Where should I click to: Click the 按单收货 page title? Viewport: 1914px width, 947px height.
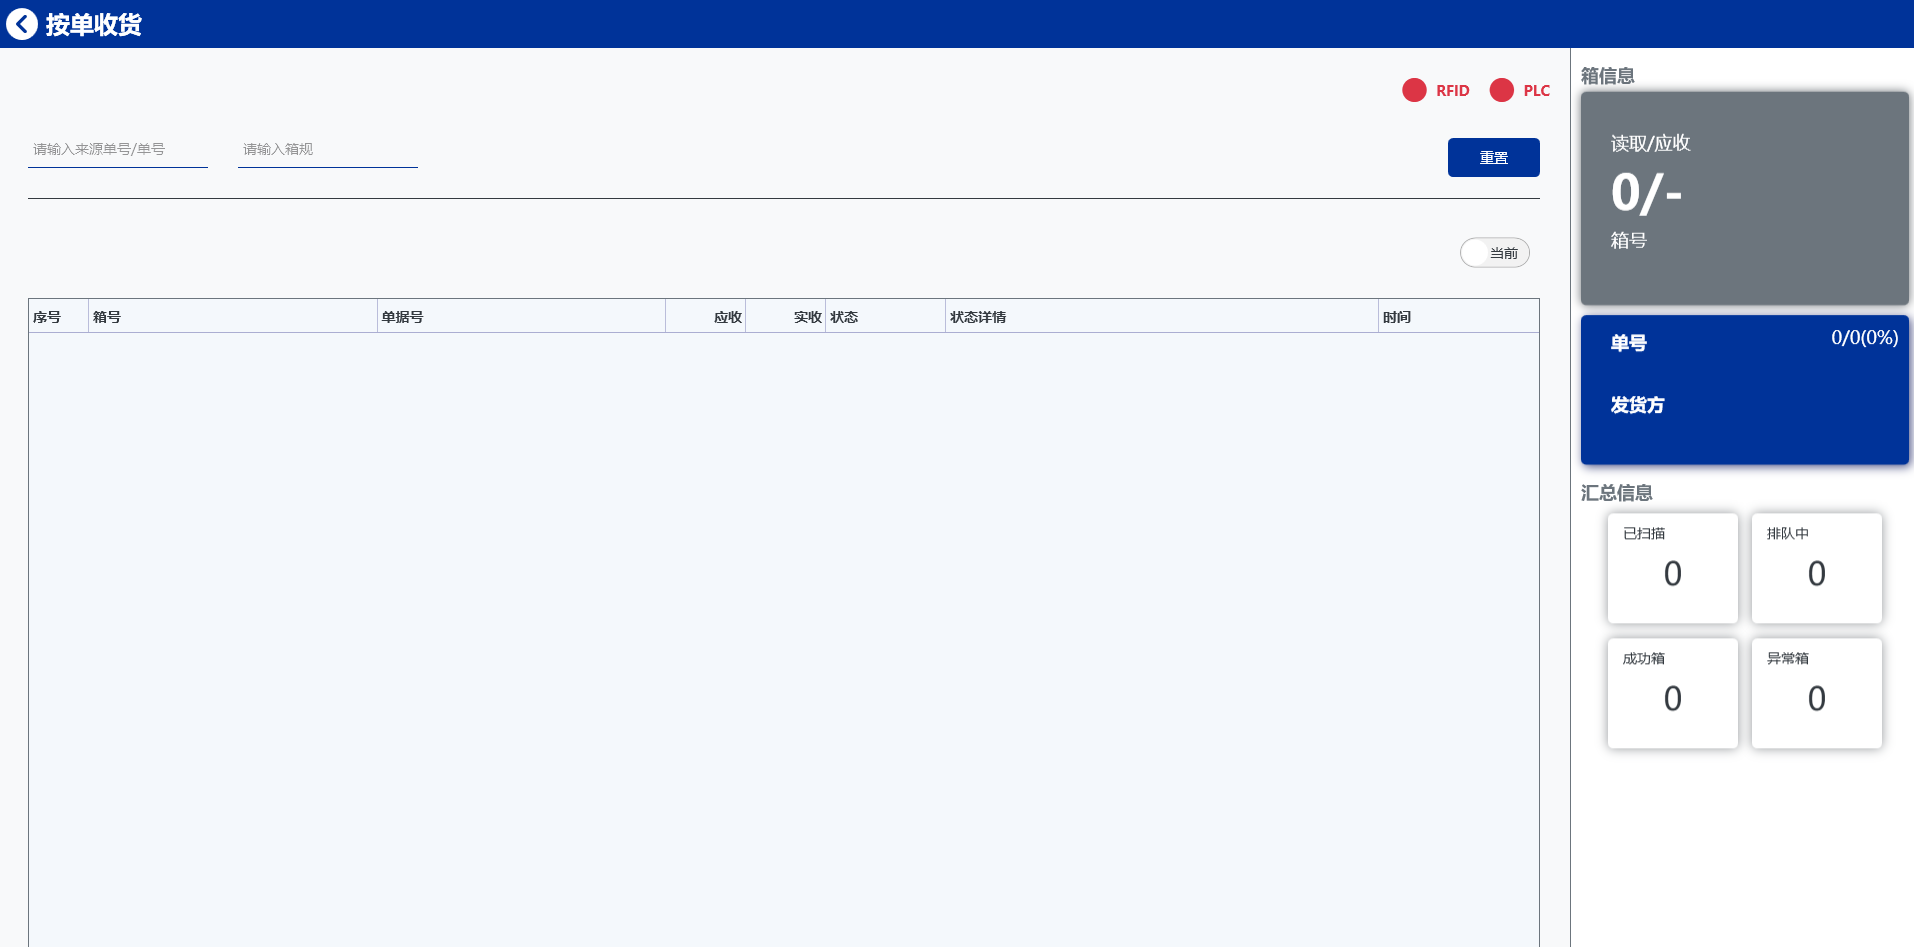[93, 24]
